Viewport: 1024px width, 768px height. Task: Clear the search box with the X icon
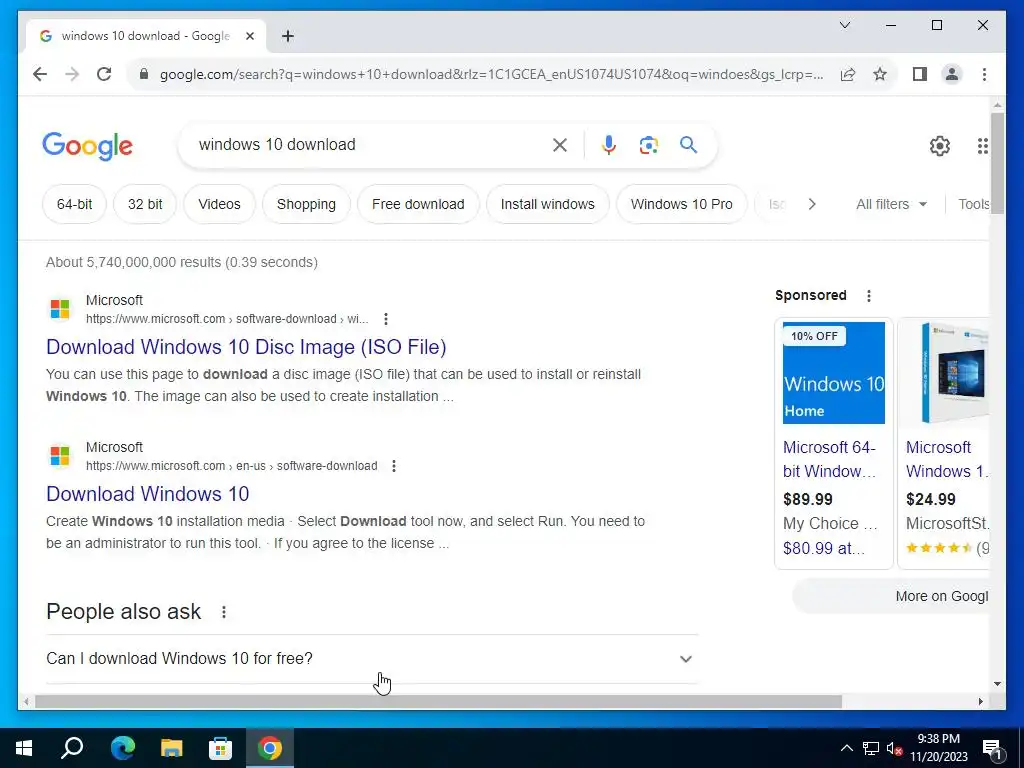[x=560, y=145]
